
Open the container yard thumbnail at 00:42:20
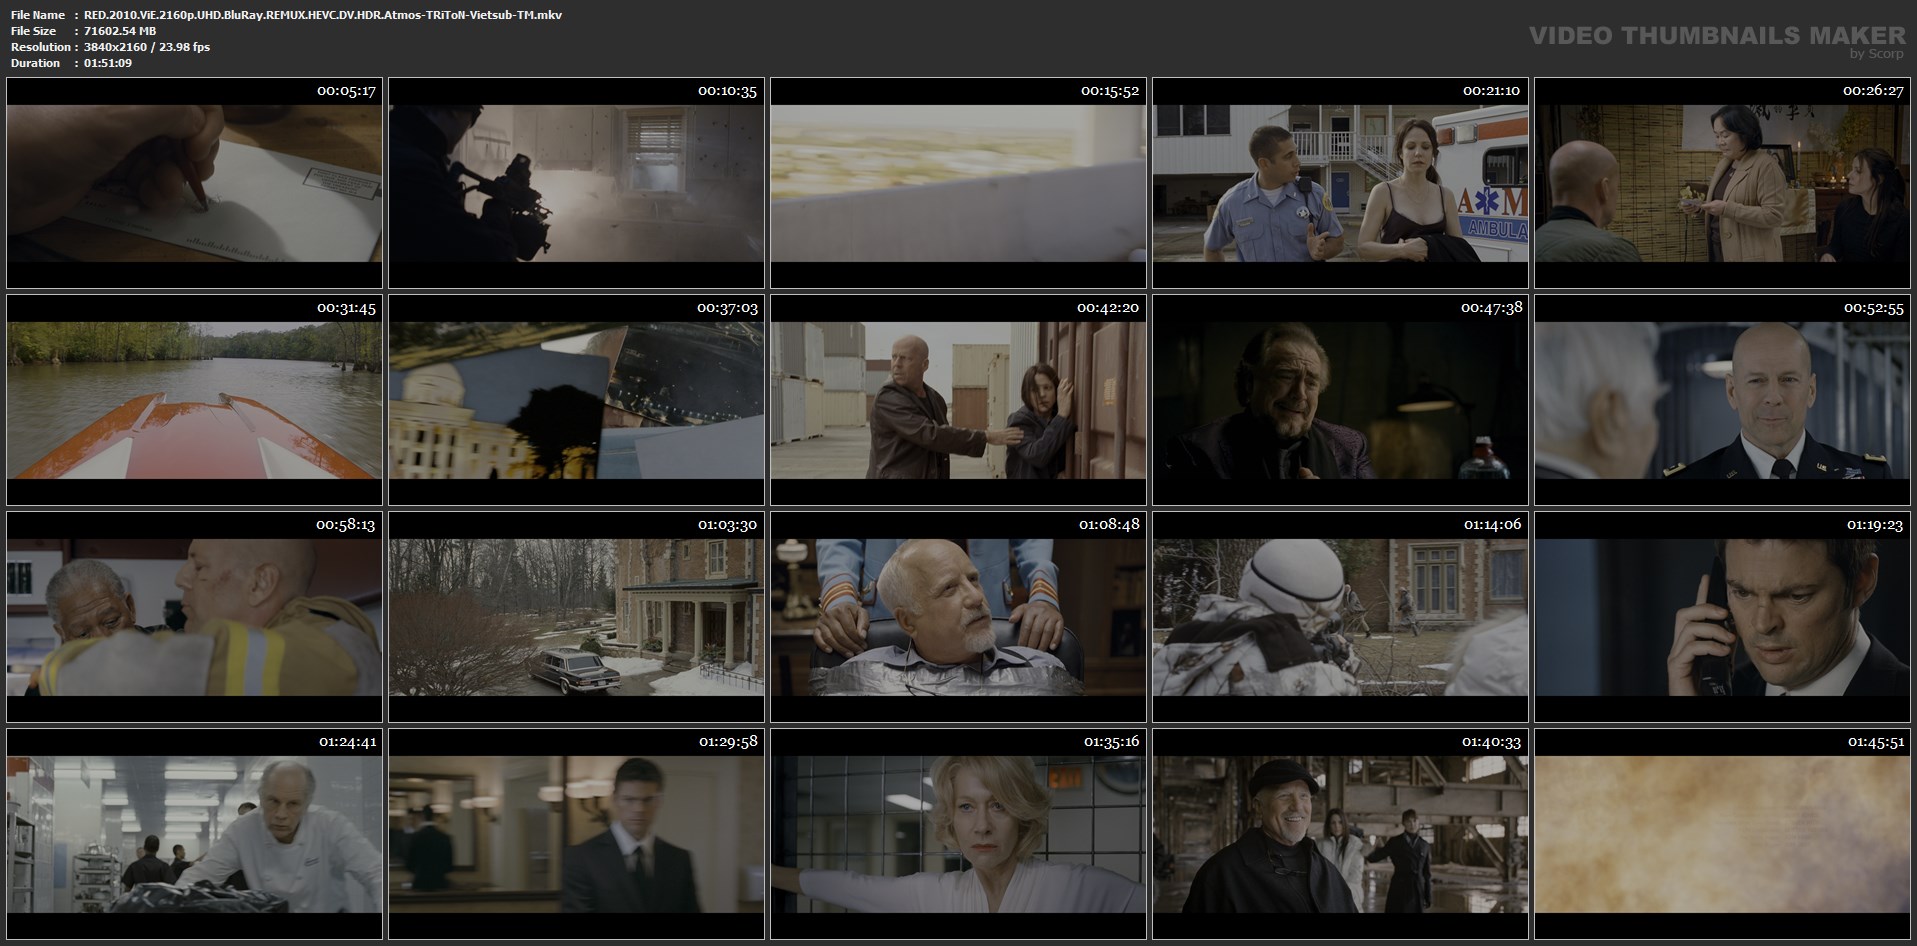click(x=958, y=400)
